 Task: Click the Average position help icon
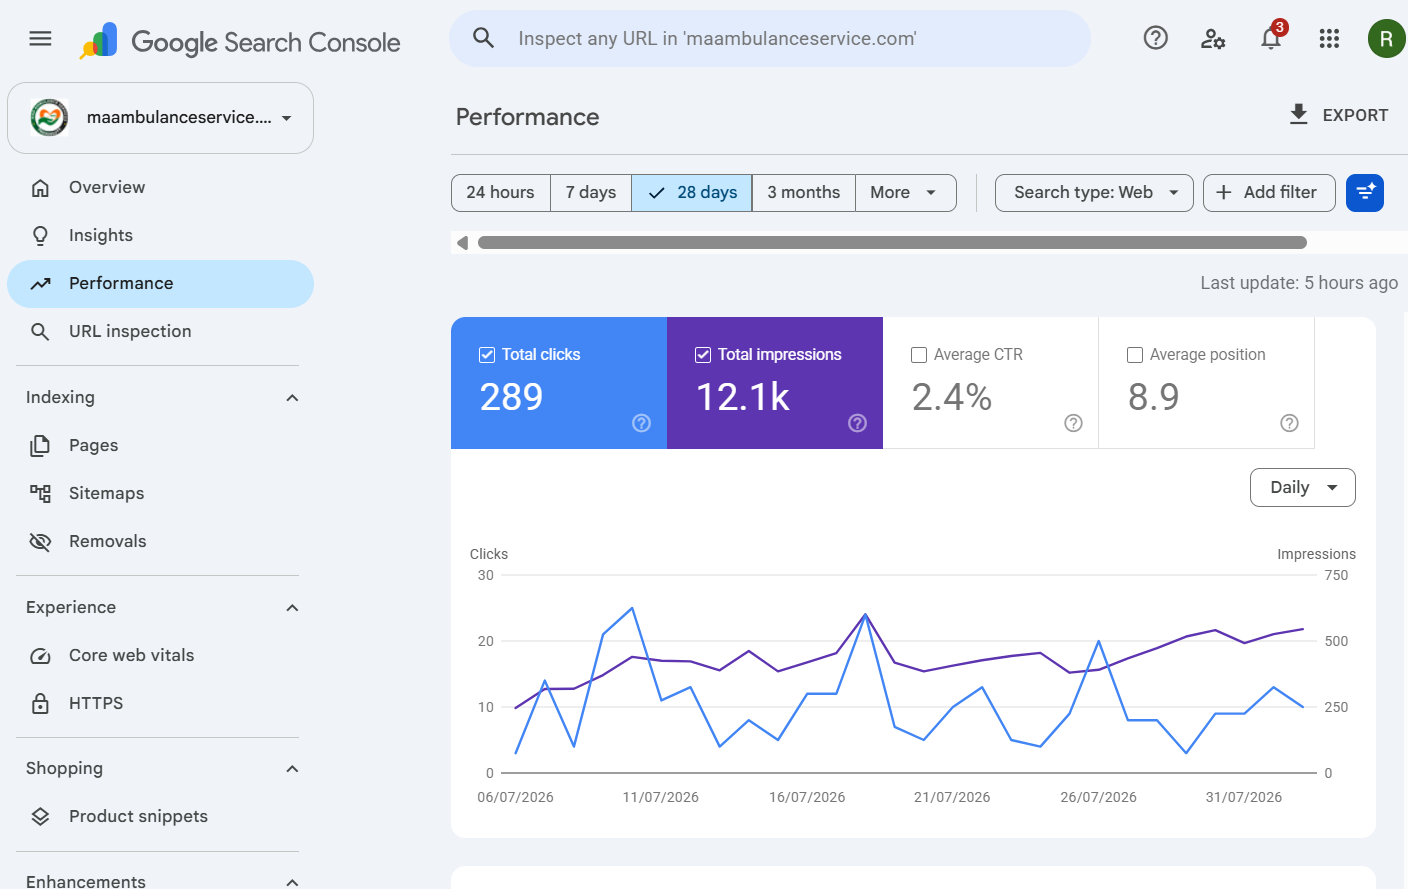click(1289, 423)
